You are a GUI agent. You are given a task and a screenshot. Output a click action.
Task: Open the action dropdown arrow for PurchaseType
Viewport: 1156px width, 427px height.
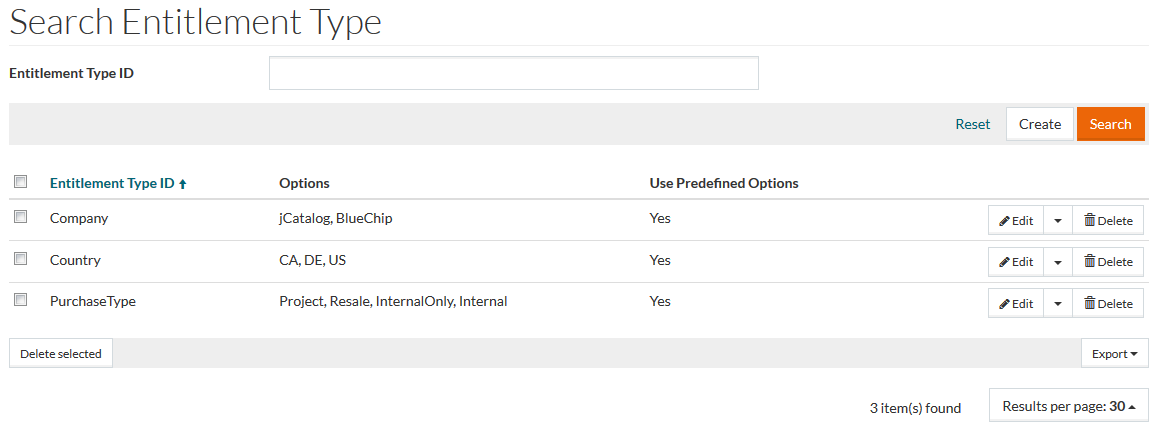(x=1057, y=304)
